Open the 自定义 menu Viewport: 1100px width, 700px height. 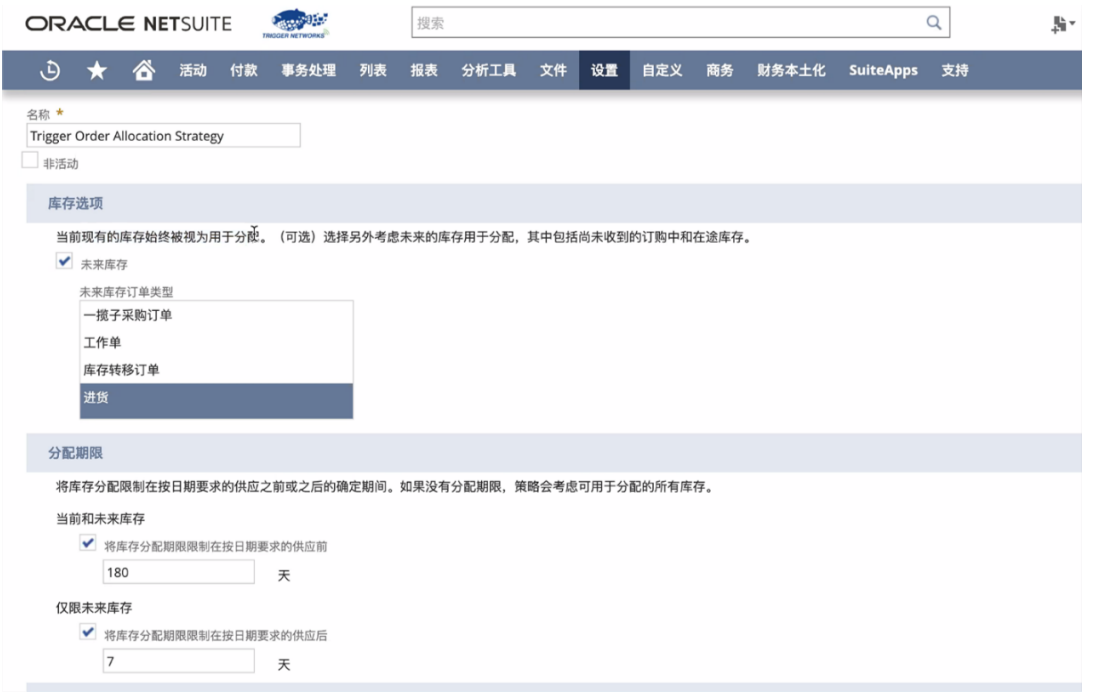point(662,70)
